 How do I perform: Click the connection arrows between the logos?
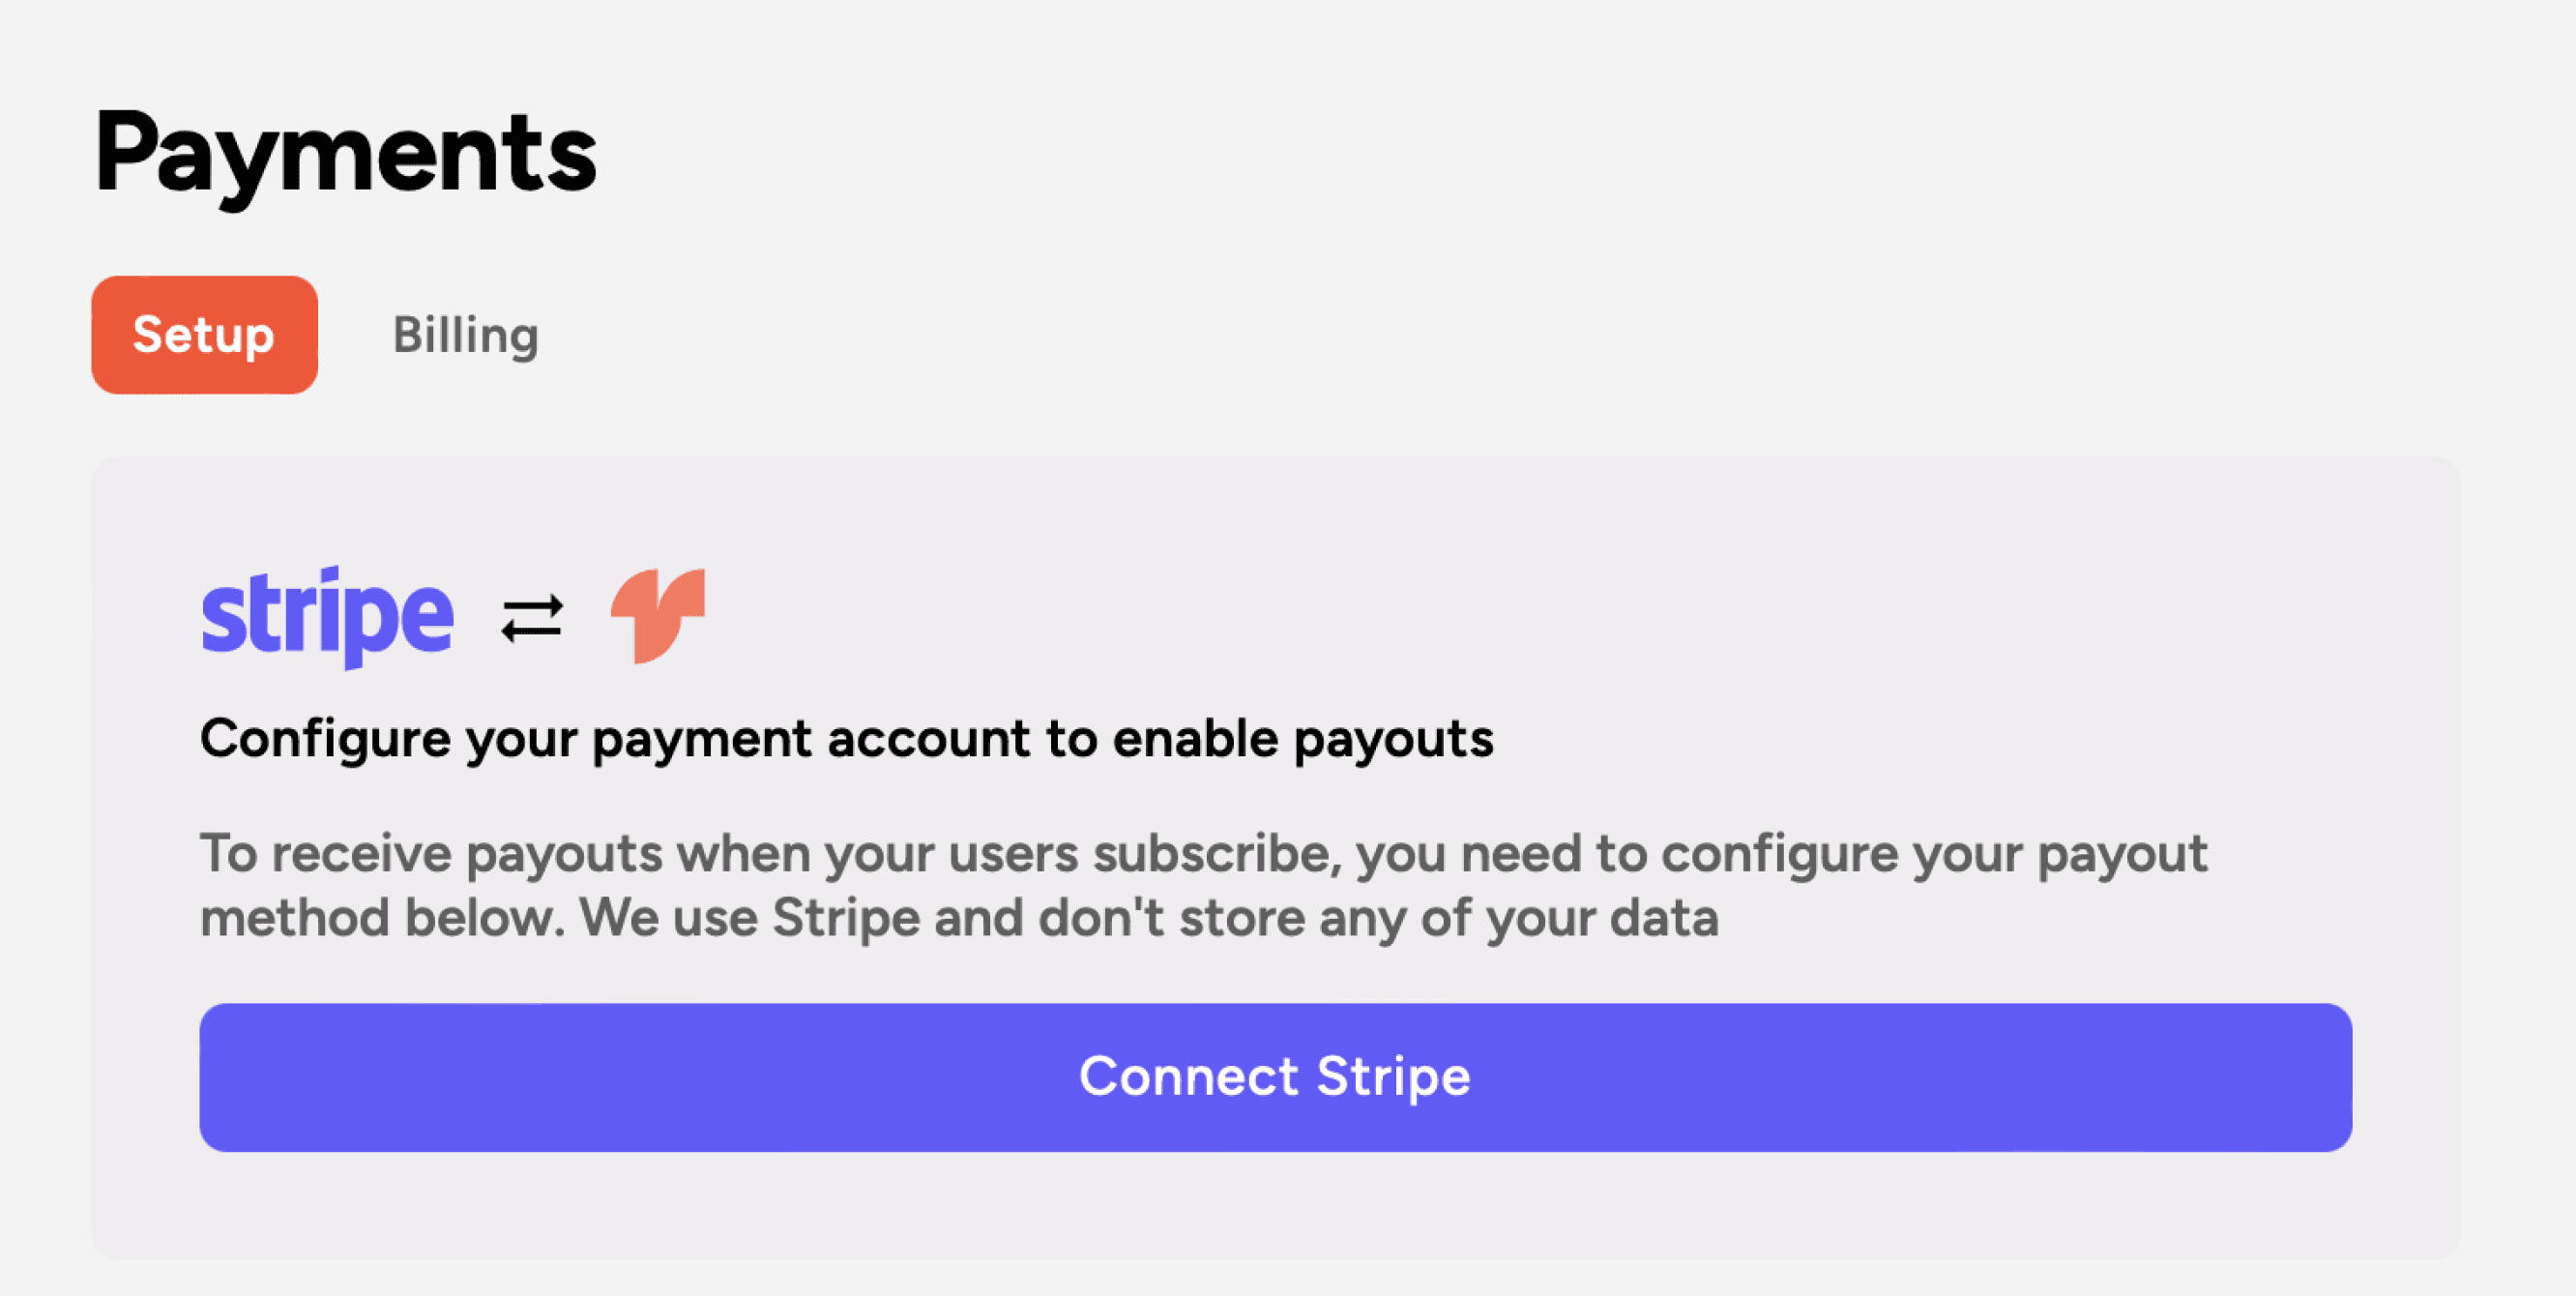(530, 614)
